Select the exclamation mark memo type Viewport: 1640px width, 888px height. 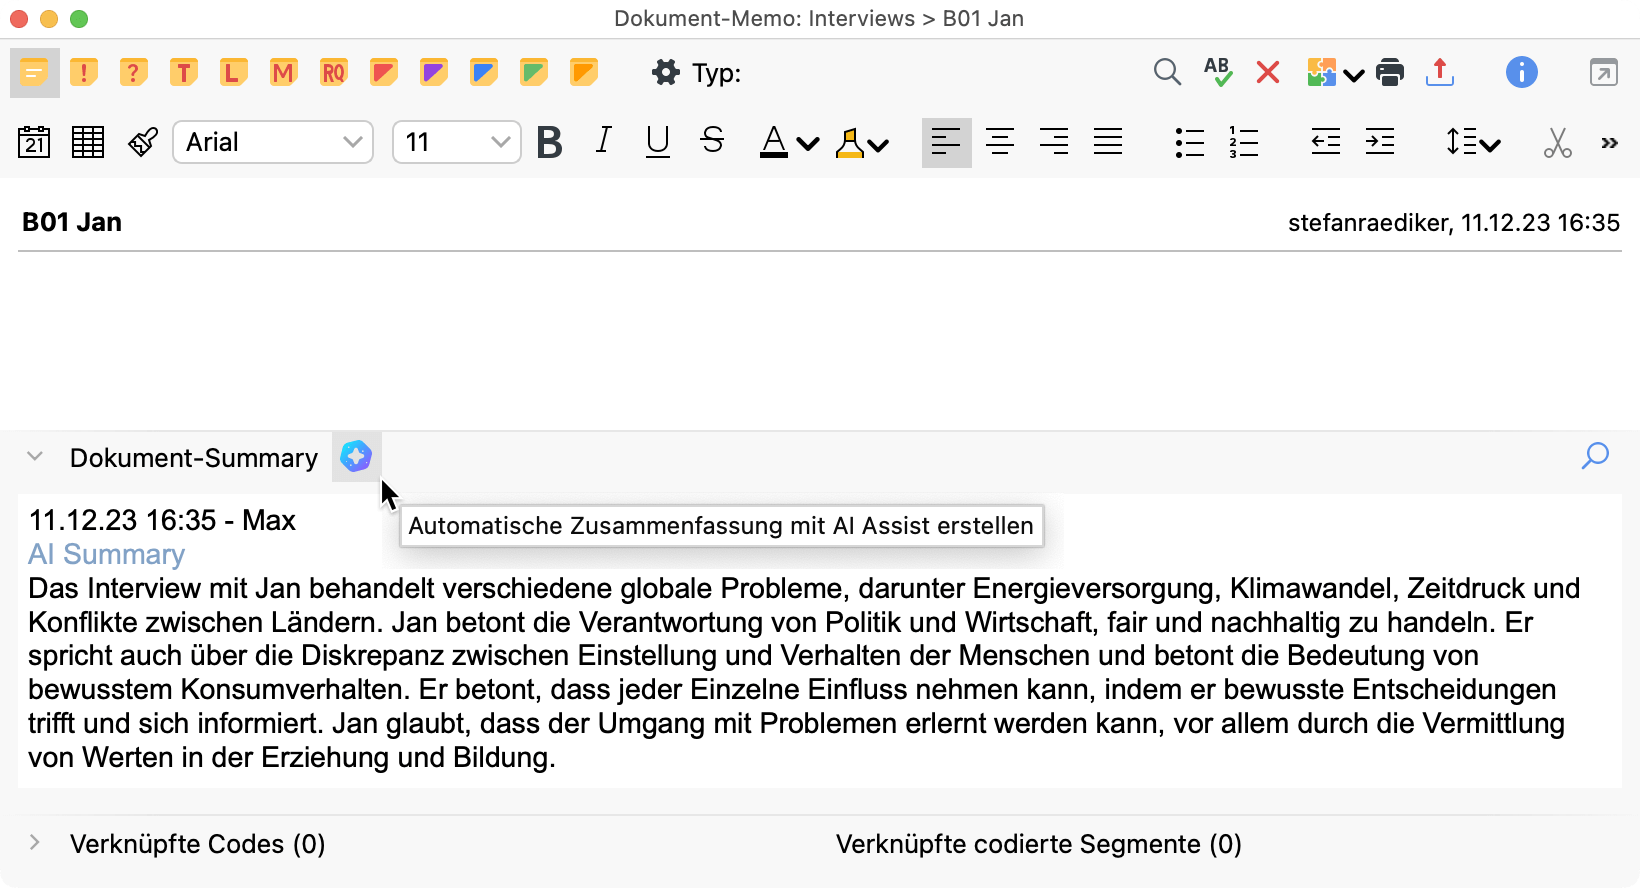[84, 73]
